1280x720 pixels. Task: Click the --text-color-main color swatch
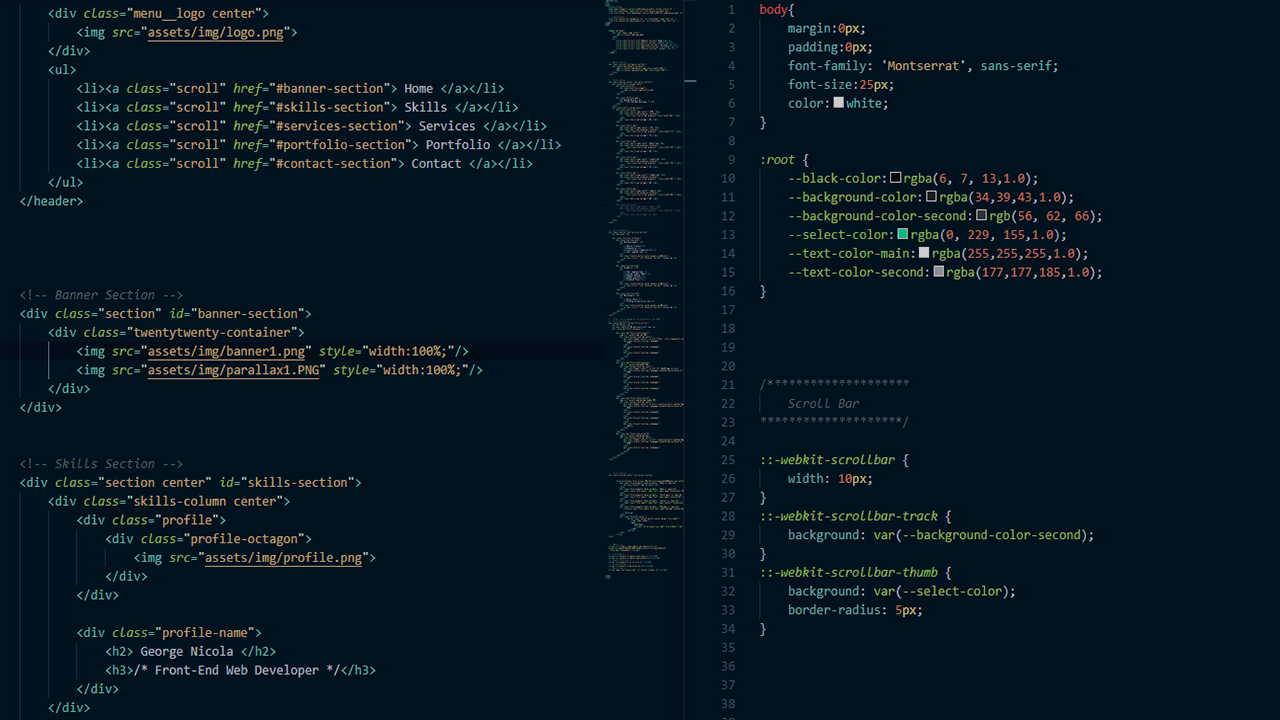click(x=924, y=254)
